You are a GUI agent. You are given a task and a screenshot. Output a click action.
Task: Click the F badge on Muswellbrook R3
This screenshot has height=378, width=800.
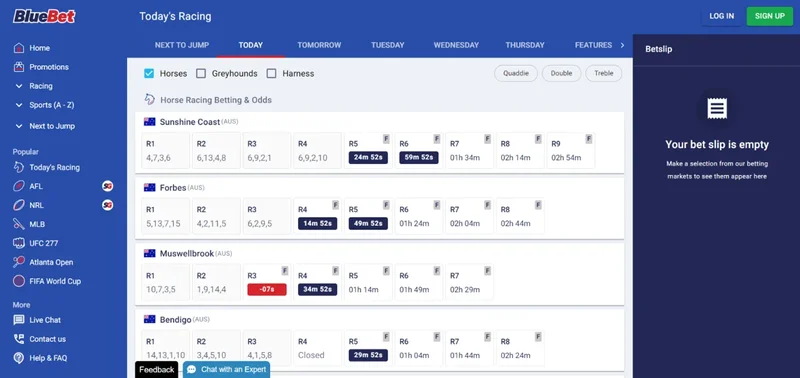[285, 270]
